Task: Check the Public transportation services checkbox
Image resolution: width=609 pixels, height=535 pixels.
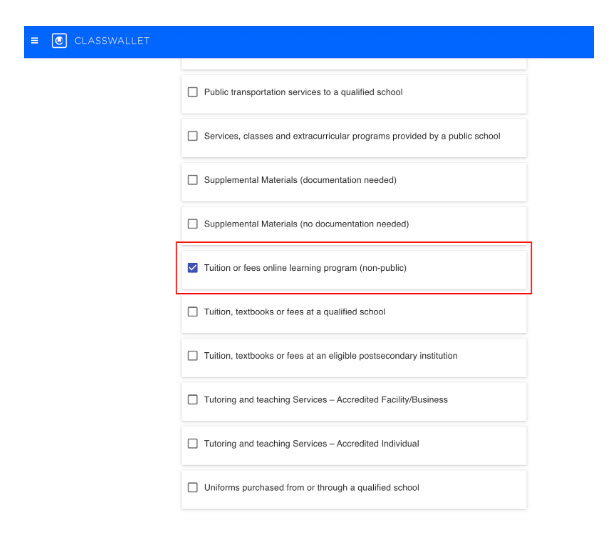Action: tap(193, 93)
